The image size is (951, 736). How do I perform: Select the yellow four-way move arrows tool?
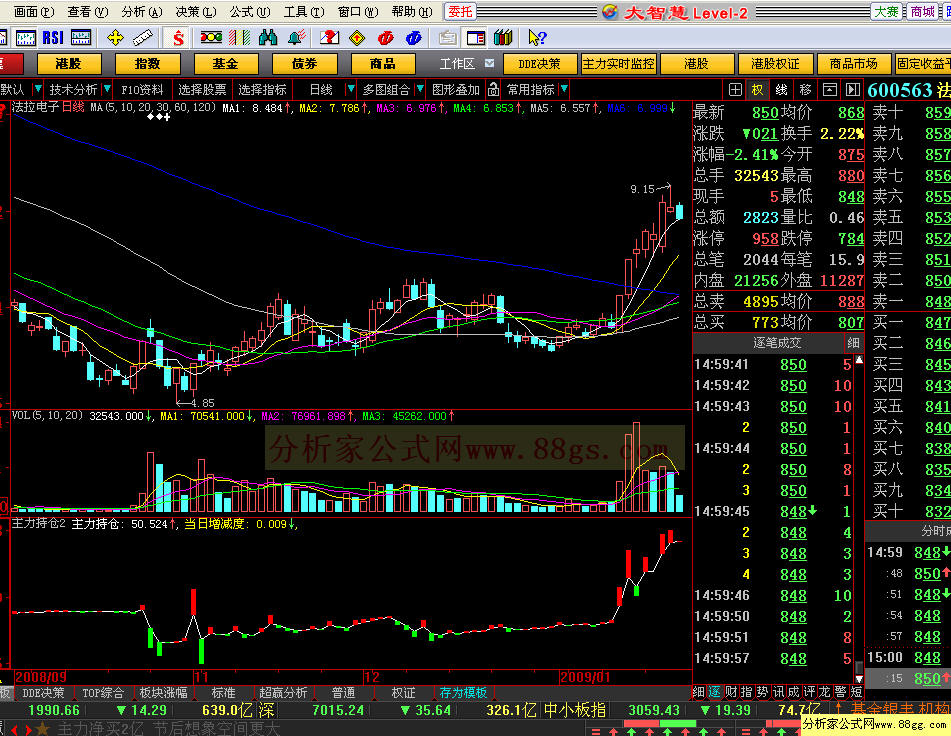pos(115,38)
